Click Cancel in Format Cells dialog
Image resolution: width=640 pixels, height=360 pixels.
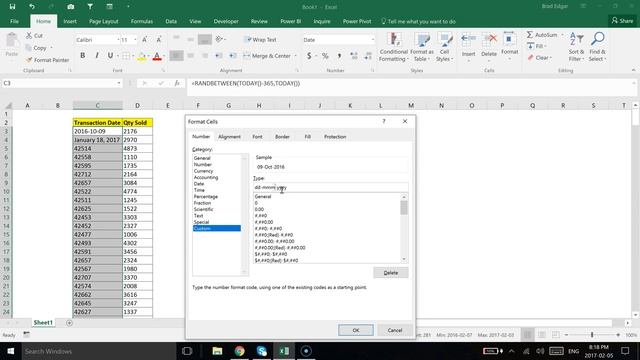pyautogui.click(x=395, y=330)
